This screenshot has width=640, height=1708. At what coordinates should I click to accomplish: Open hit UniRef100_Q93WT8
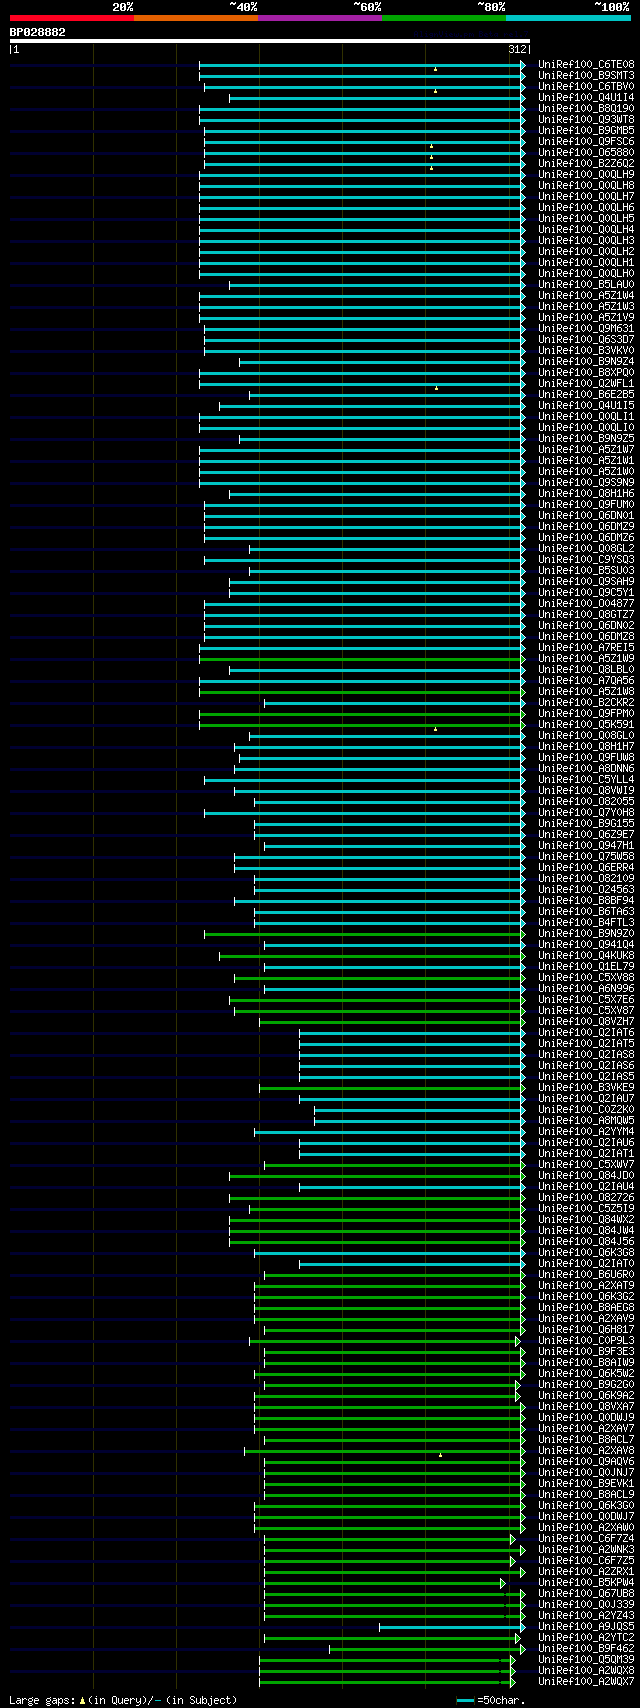pos(586,119)
